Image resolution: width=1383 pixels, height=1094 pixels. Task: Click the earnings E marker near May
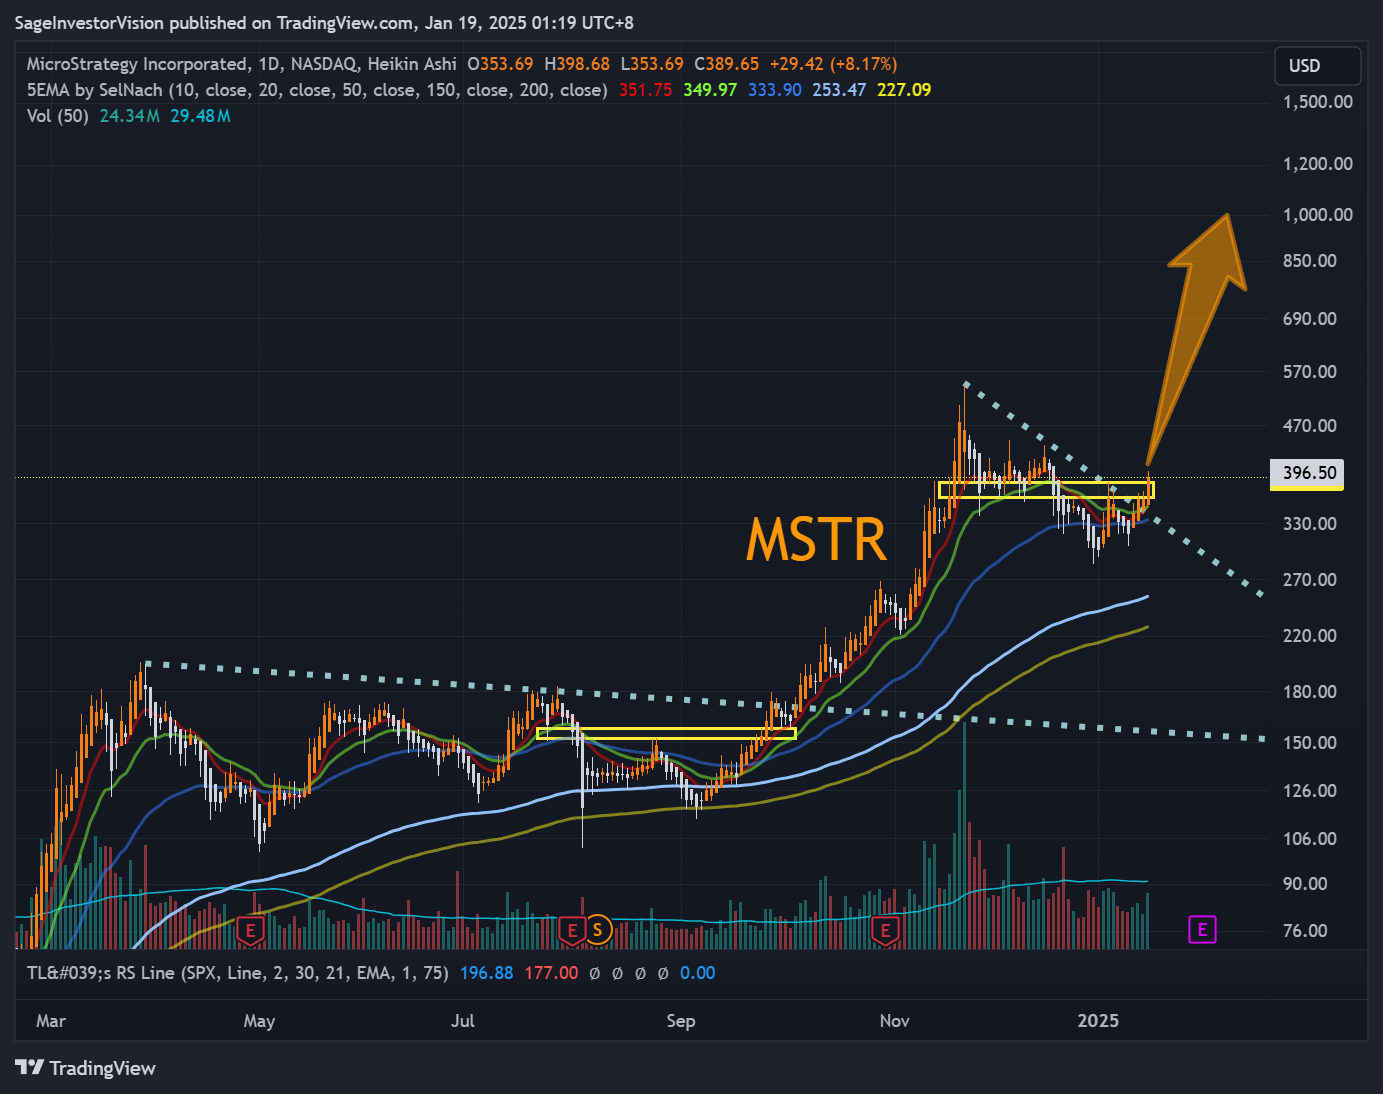pyautogui.click(x=250, y=930)
